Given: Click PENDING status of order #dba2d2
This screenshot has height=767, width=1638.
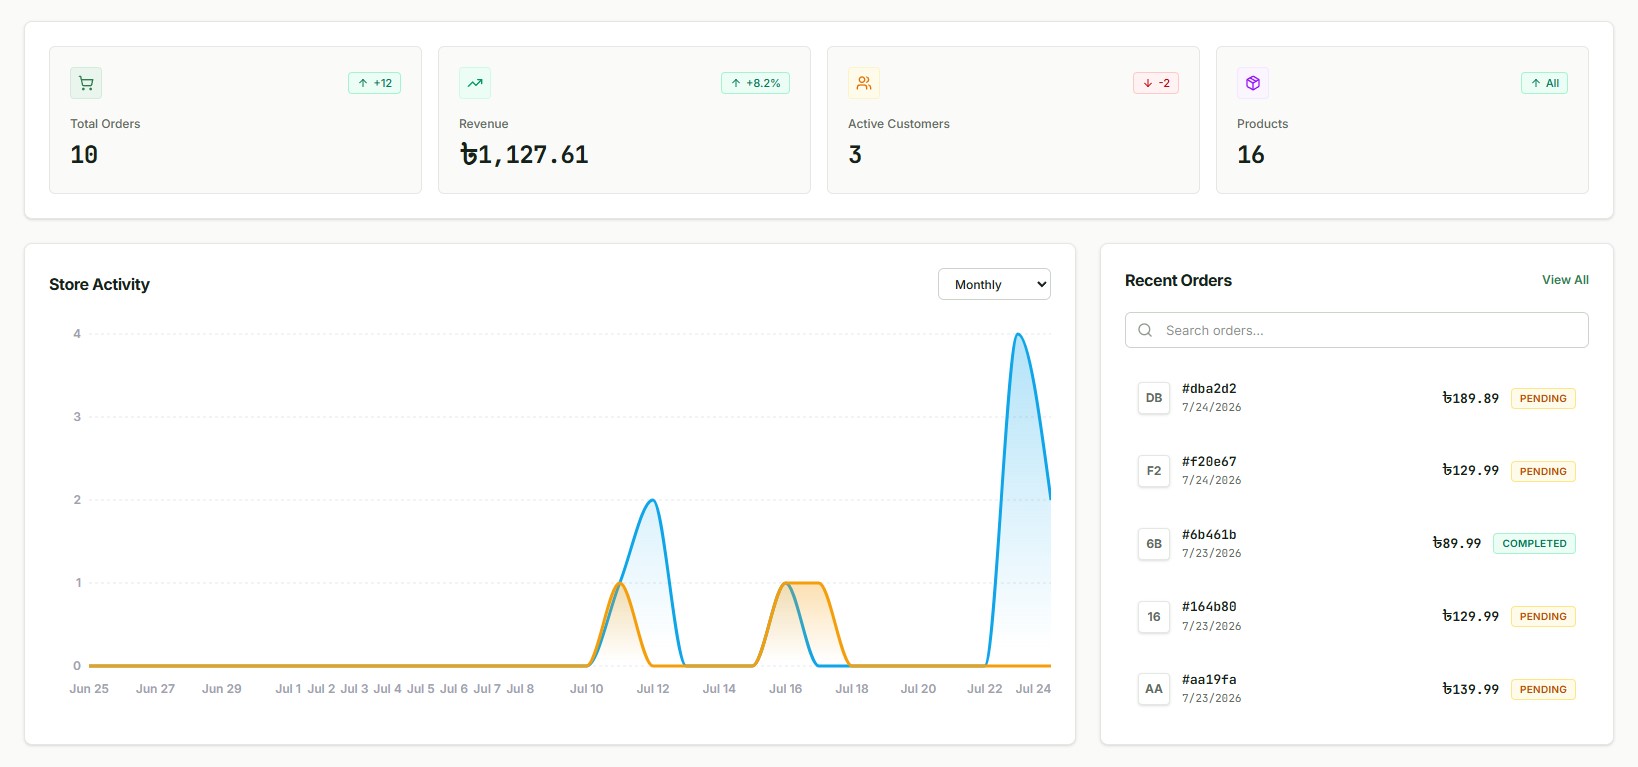Looking at the screenshot, I should pos(1543,398).
